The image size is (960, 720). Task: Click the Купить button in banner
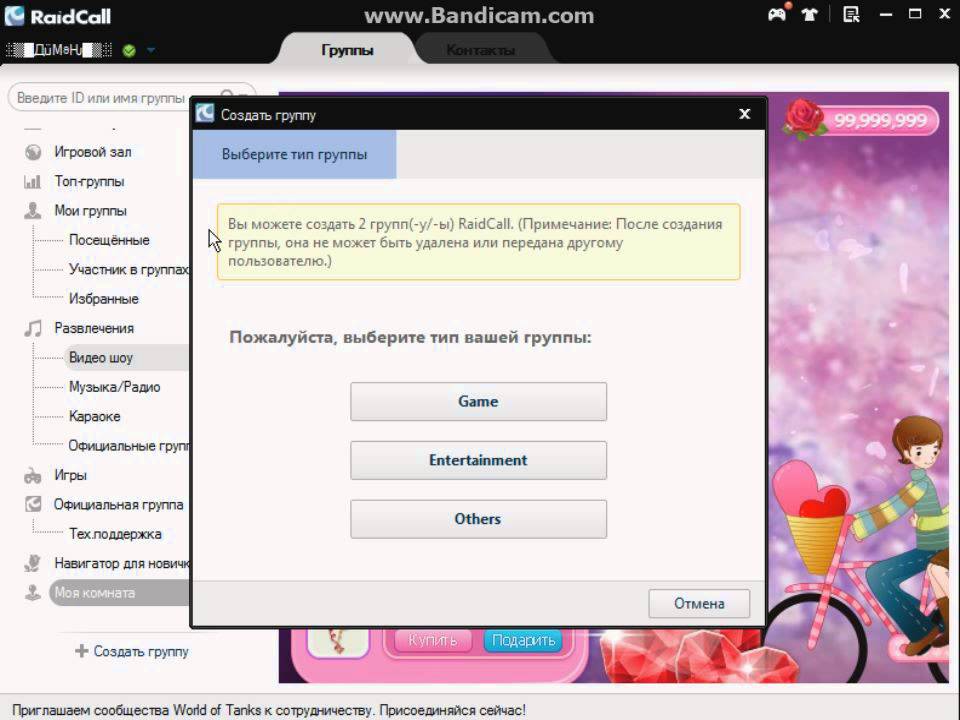[433, 640]
